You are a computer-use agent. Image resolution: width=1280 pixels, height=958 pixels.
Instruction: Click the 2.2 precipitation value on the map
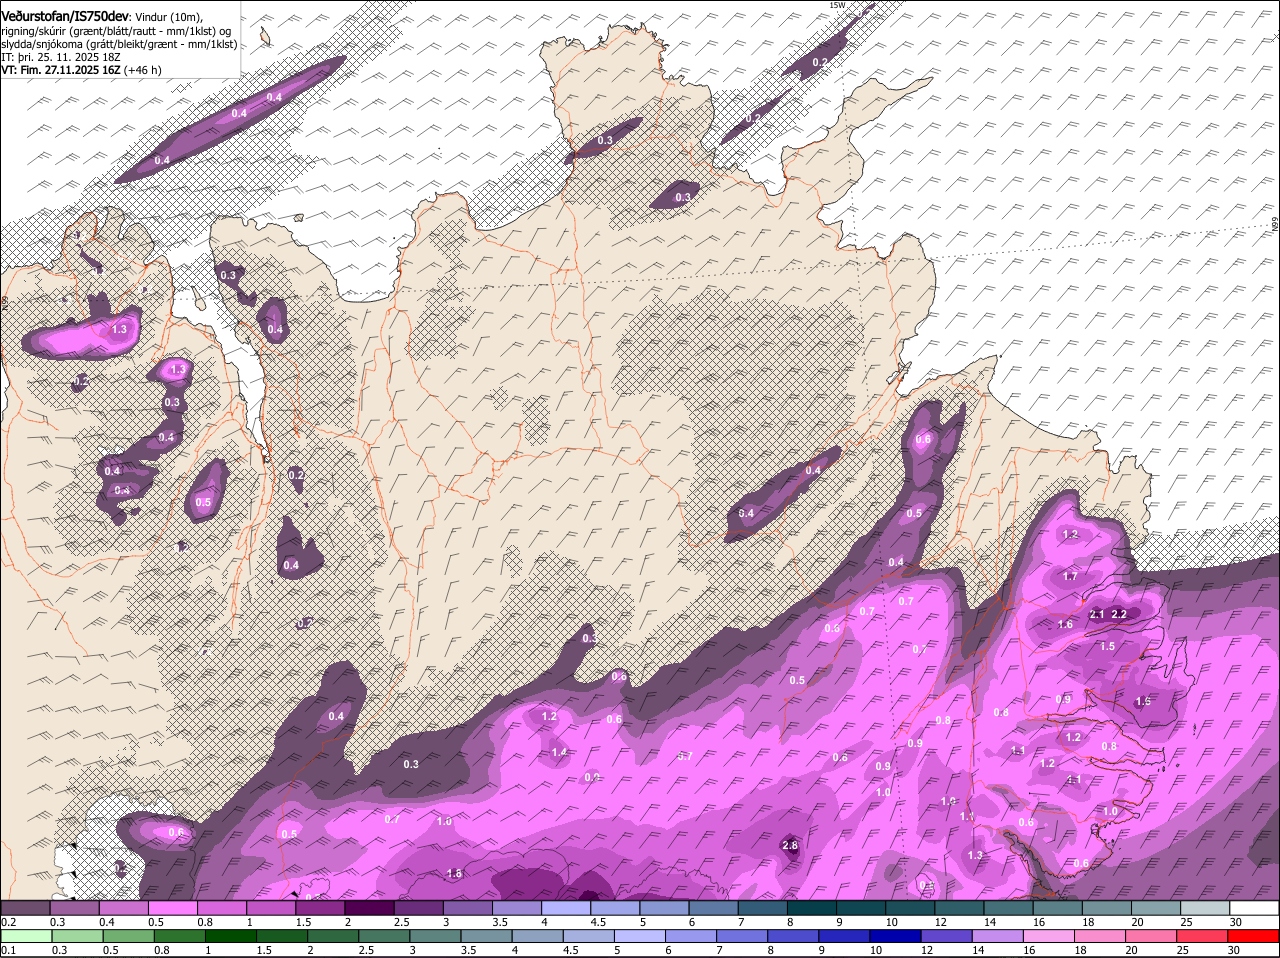coord(1119,614)
